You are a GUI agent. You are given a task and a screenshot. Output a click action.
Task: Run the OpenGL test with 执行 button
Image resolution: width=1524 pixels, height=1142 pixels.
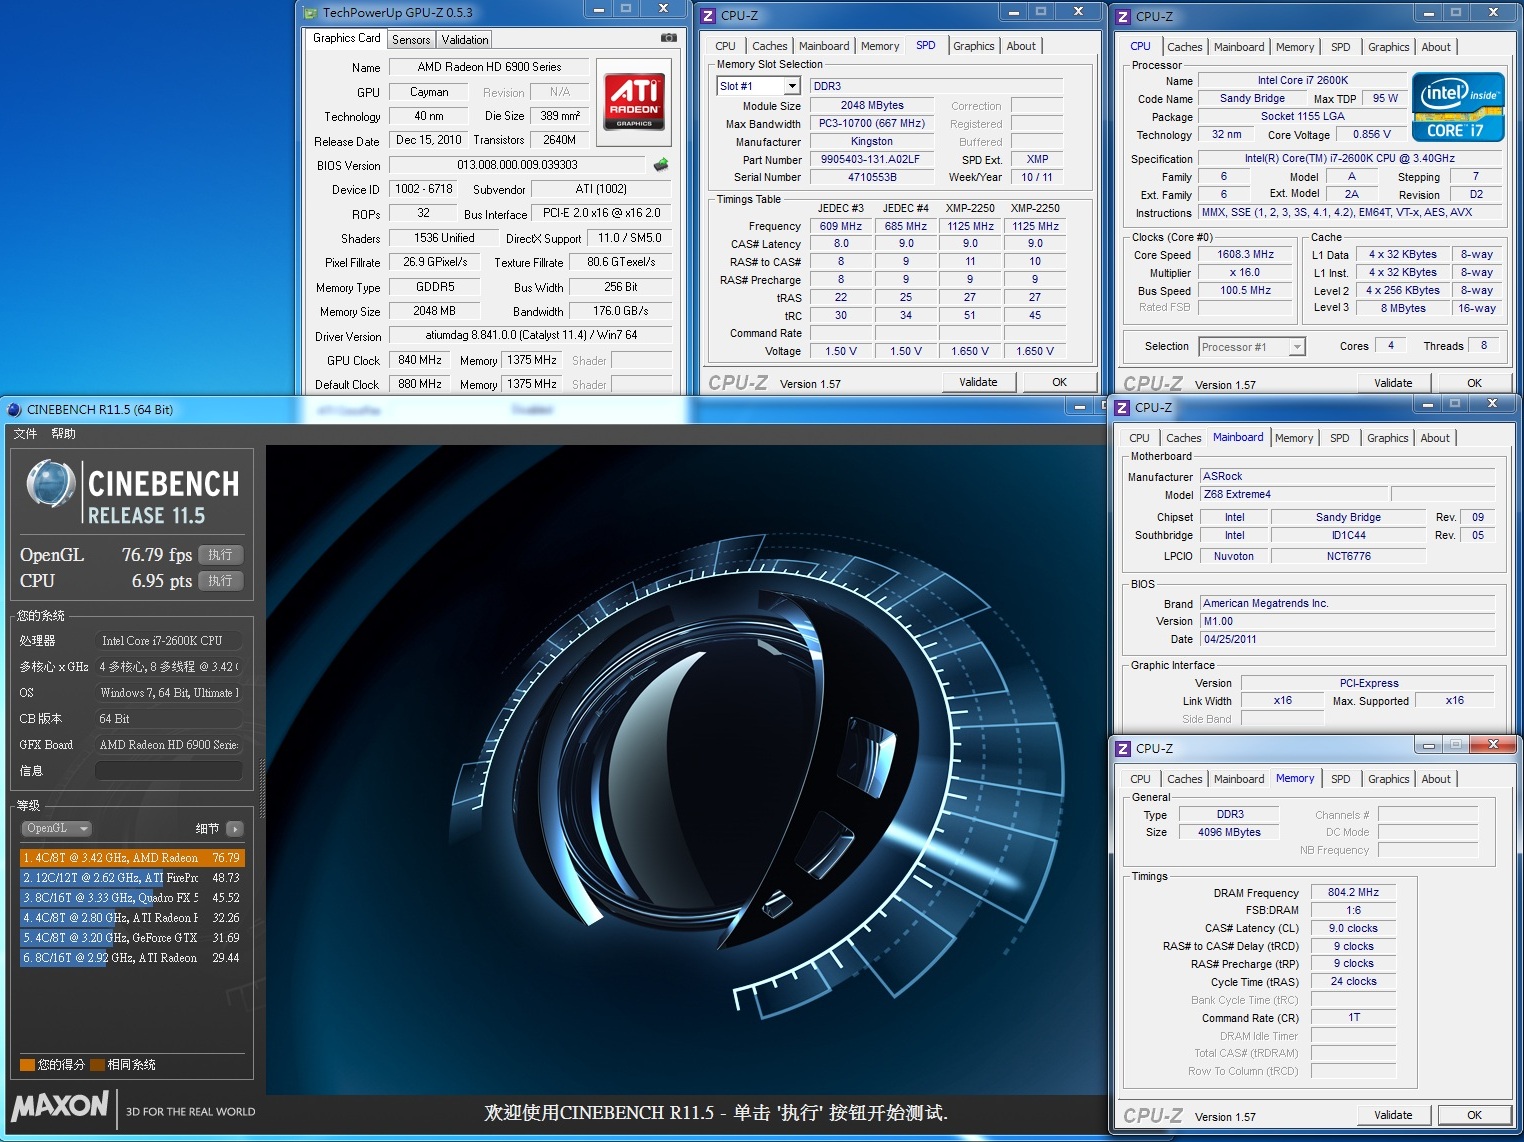coord(220,555)
